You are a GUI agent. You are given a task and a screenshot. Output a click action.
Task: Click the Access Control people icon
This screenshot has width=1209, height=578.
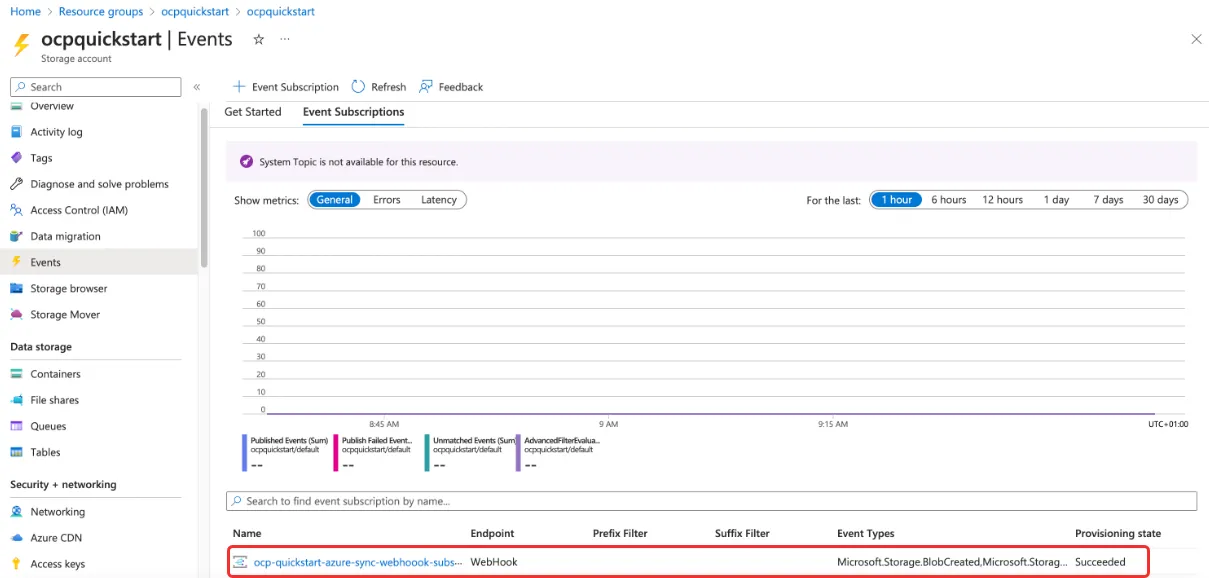point(16,210)
